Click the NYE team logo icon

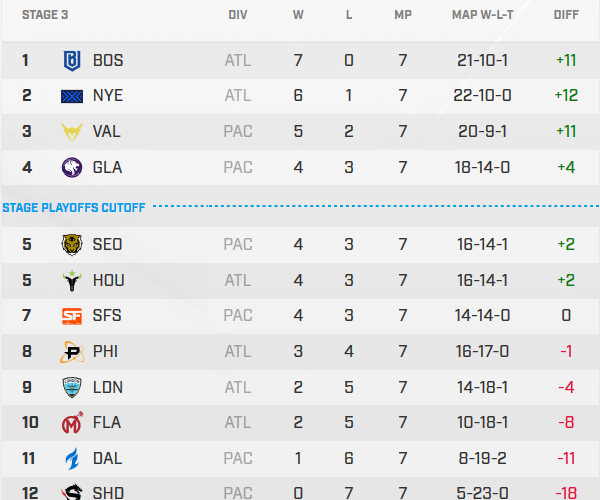coord(72,96)
